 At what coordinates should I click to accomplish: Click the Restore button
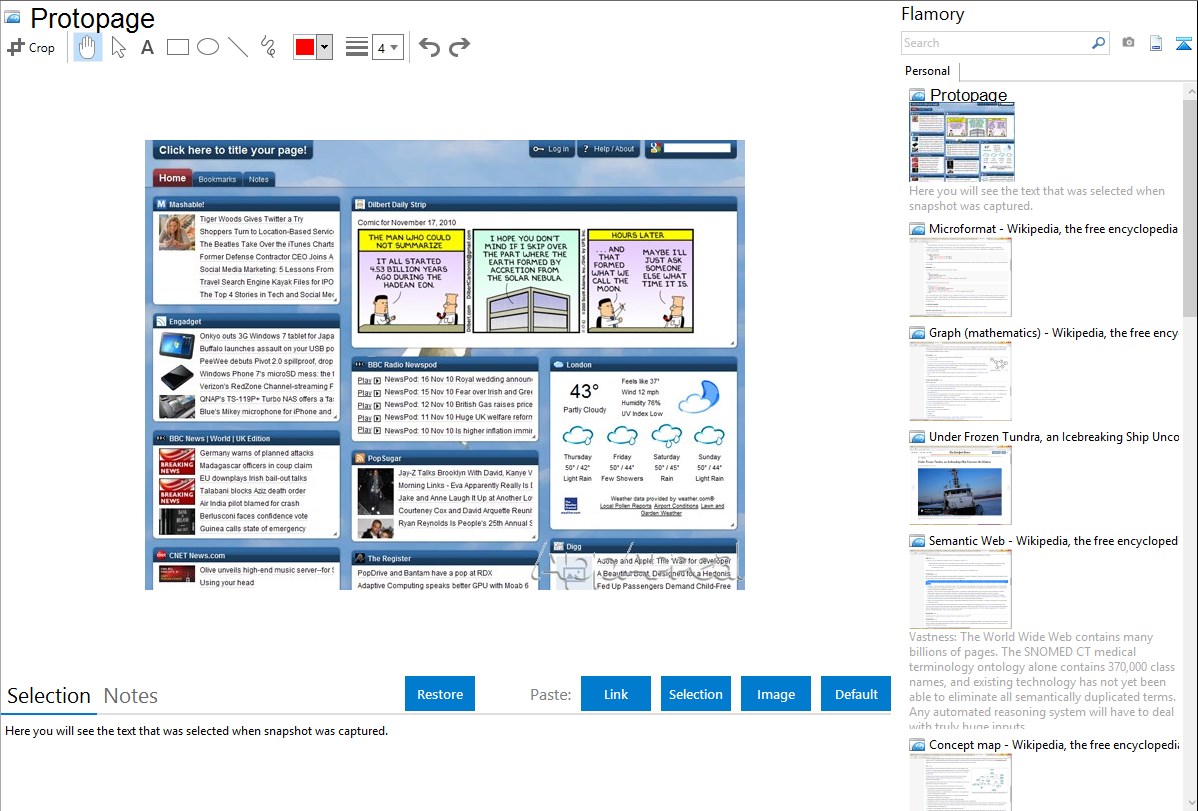440,694
